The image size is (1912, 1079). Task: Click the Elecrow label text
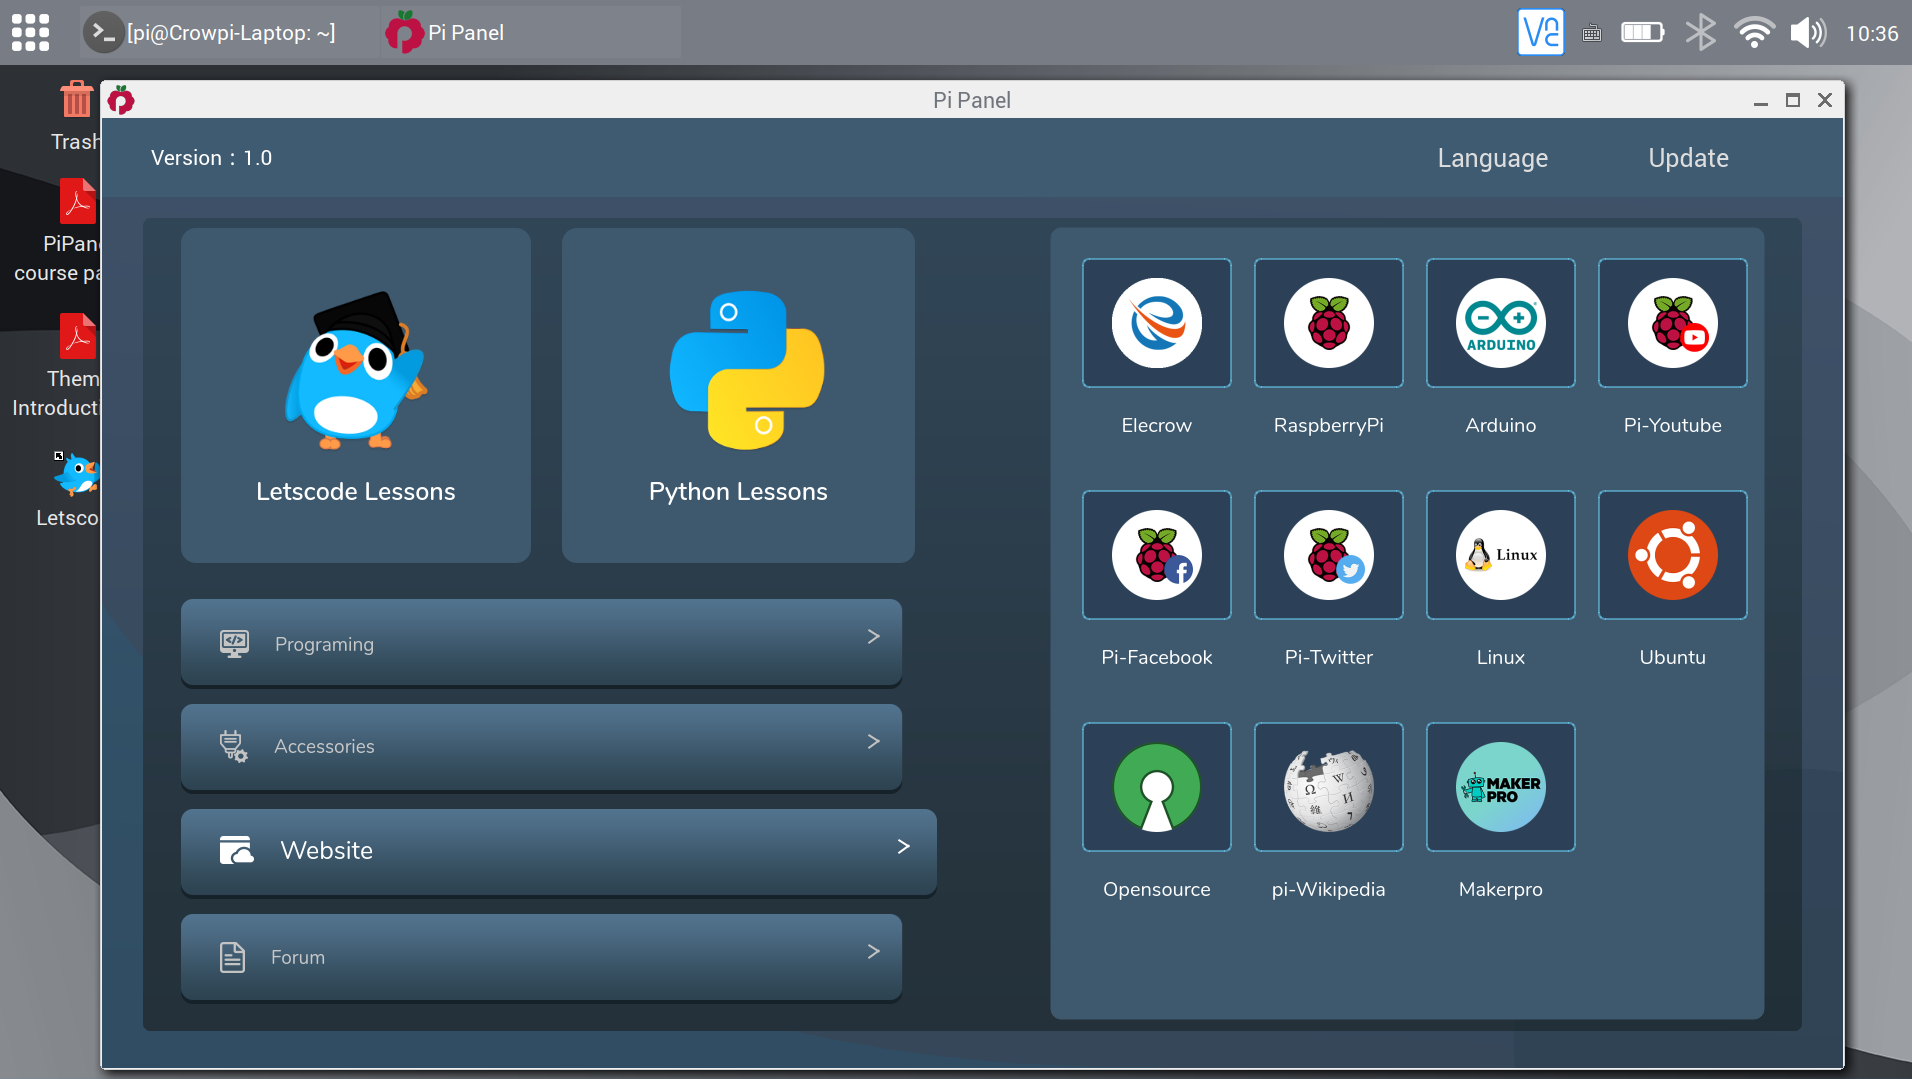tap(1156, 425)
